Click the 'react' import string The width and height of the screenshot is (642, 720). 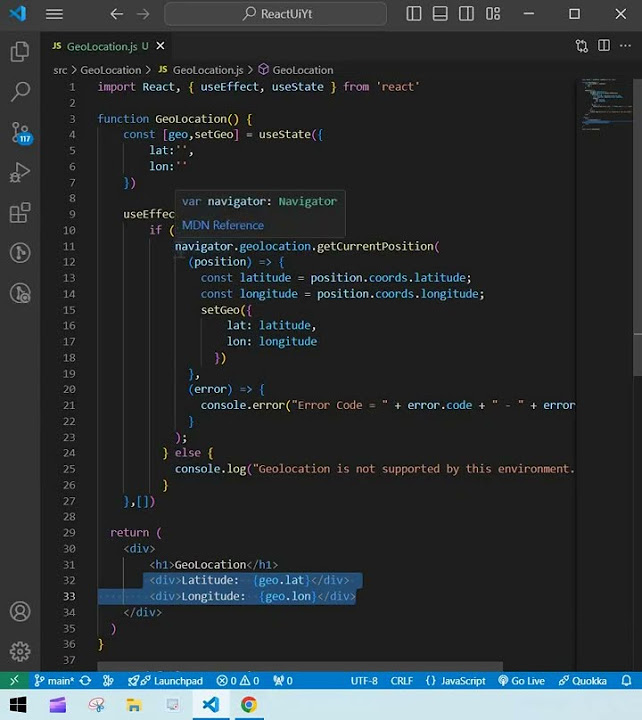(398, 87)
